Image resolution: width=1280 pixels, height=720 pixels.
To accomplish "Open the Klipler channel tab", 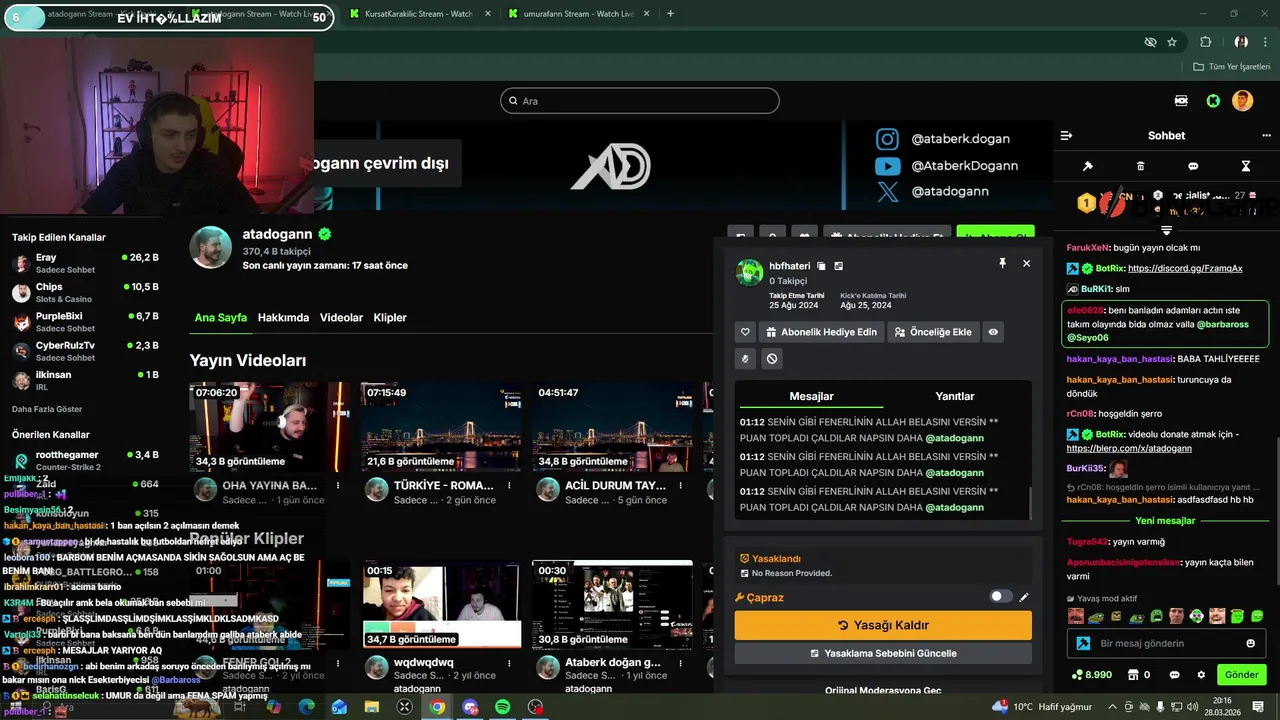I will pyautogui.click(x=390, y=317).
